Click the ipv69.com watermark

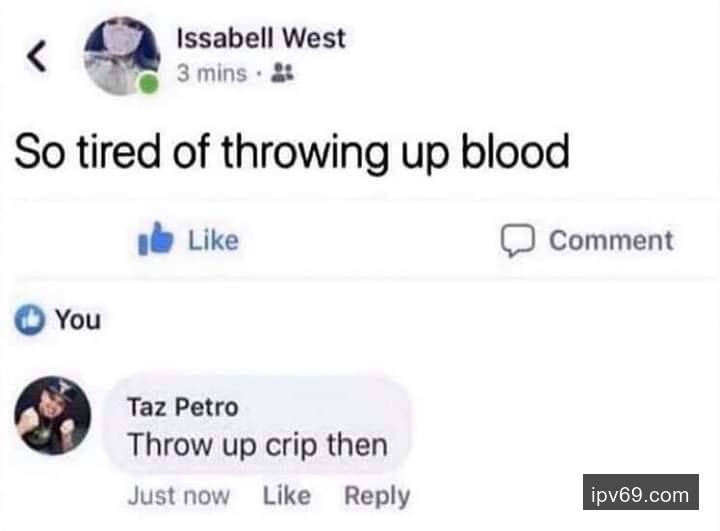pyautogui.click(x=641, y=492)
